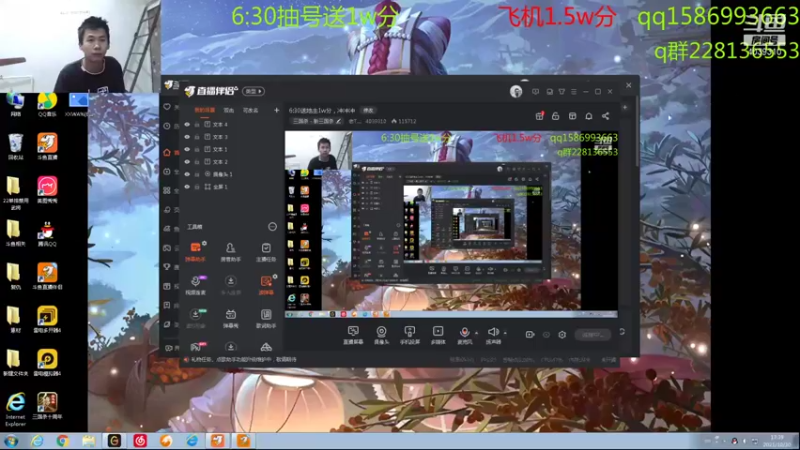
Task: Add a 摄像头 camera source from bottom bar
Action: tap(381, 335)
